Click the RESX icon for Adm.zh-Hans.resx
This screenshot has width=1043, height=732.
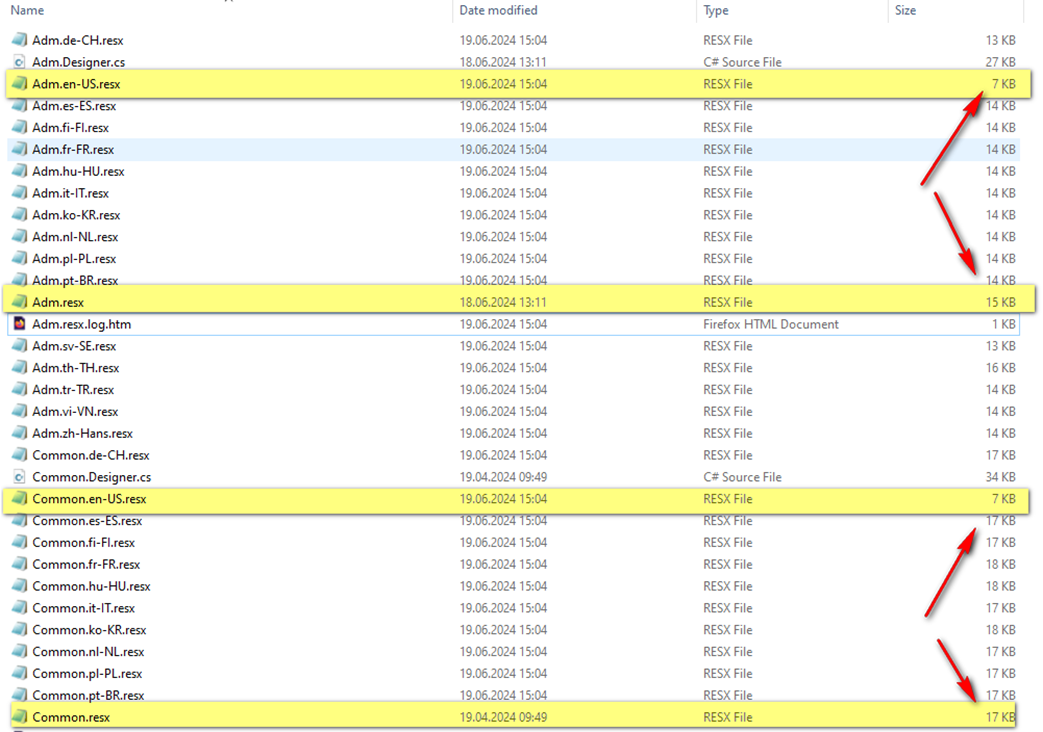tap(18, 433)
